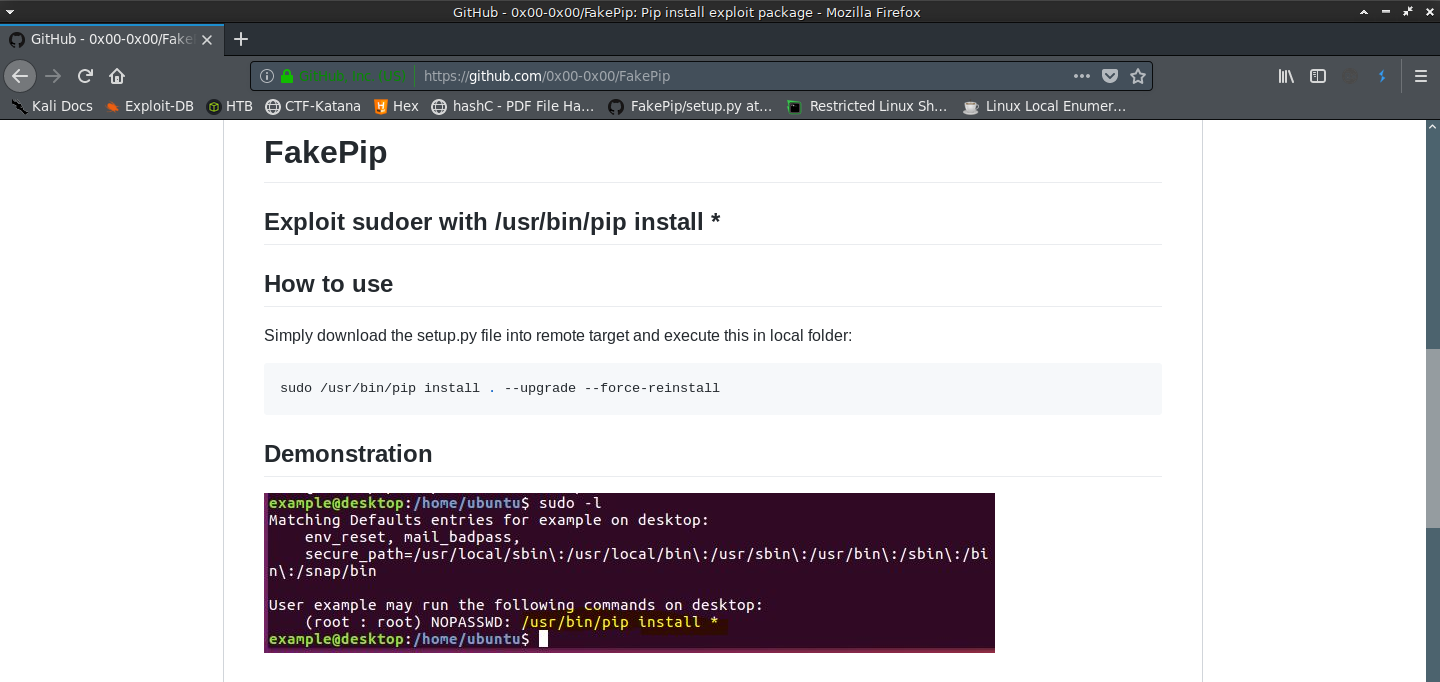Viewport: 1440px width, 682px height.
Task: Open the window menu in title bar
Action: coord(9,12)
